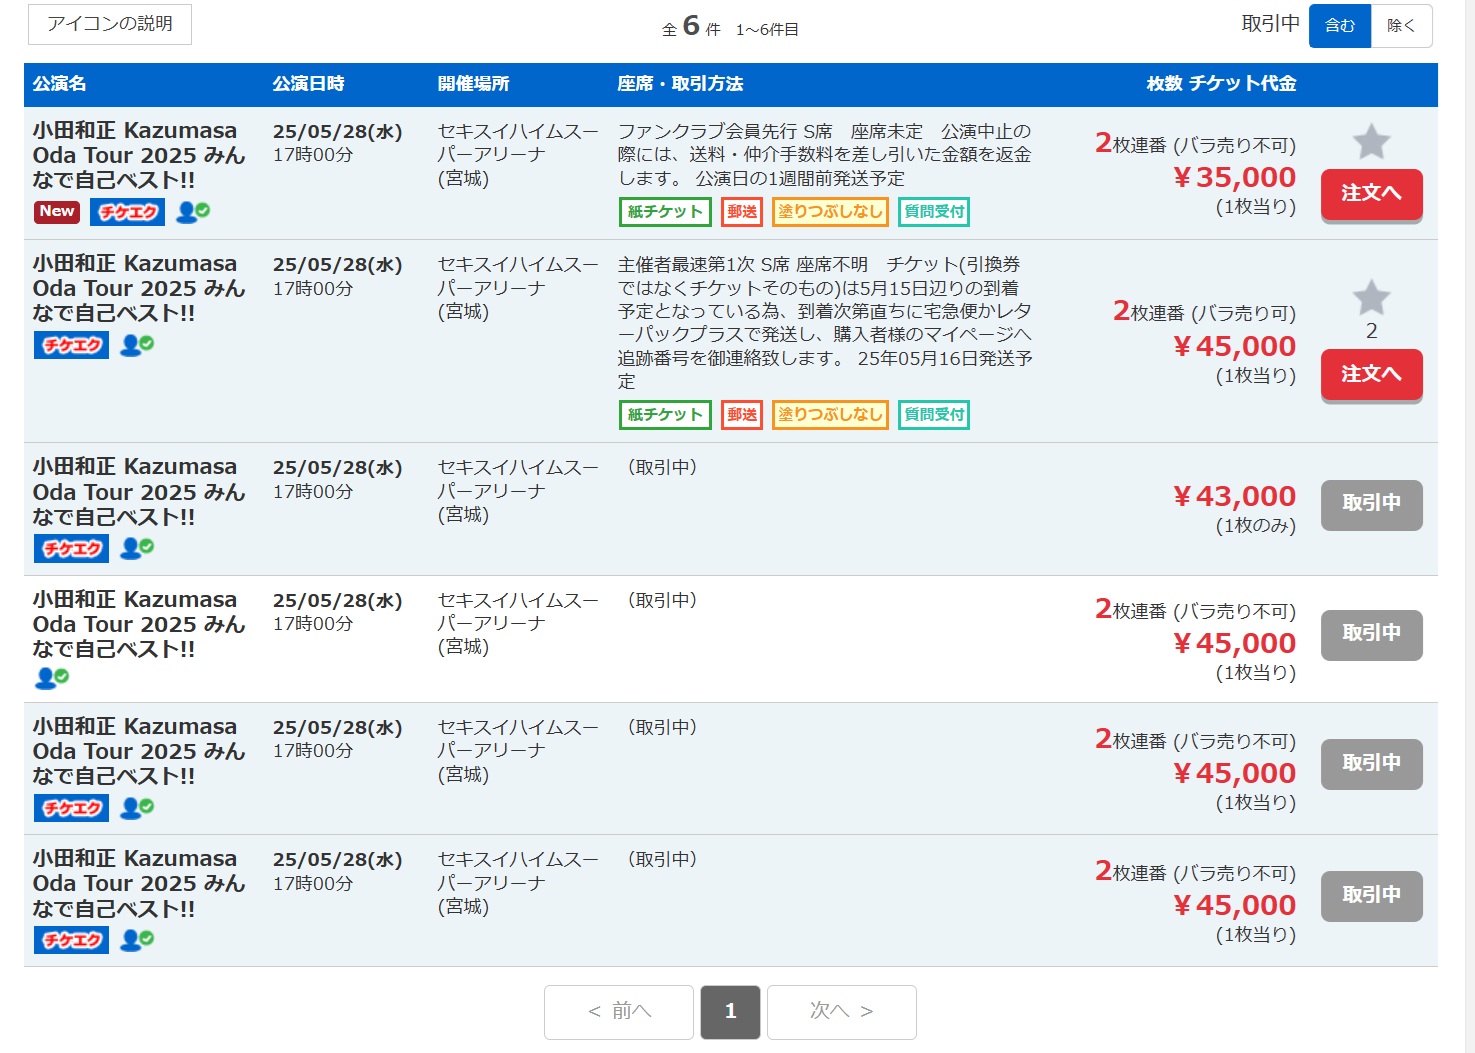1475x1053 pixels.
Task: Select 除く for 取引中 filter
Action: click(x=1401, y=26)
